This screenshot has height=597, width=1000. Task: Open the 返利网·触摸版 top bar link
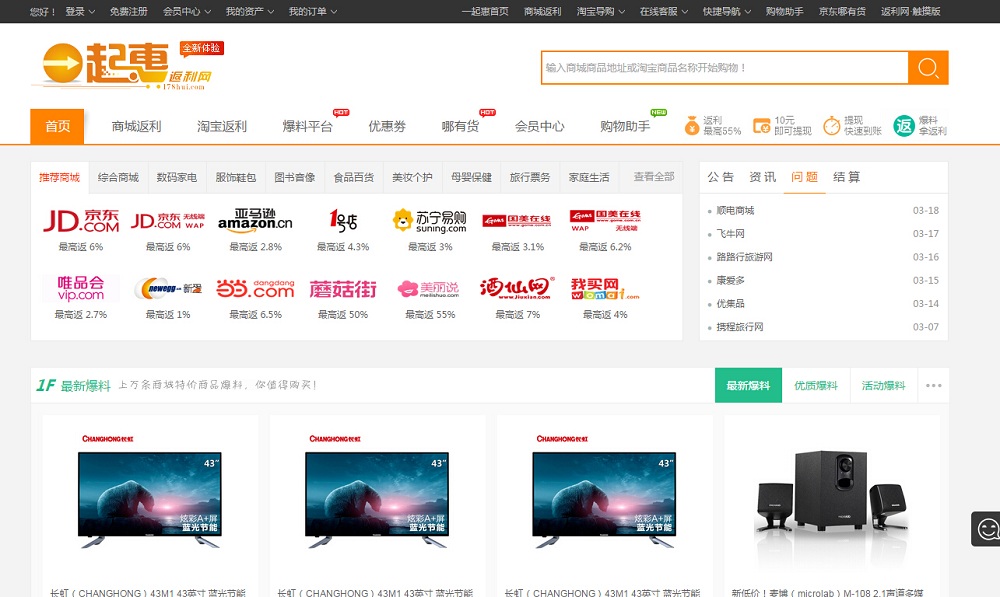[911, 11]
